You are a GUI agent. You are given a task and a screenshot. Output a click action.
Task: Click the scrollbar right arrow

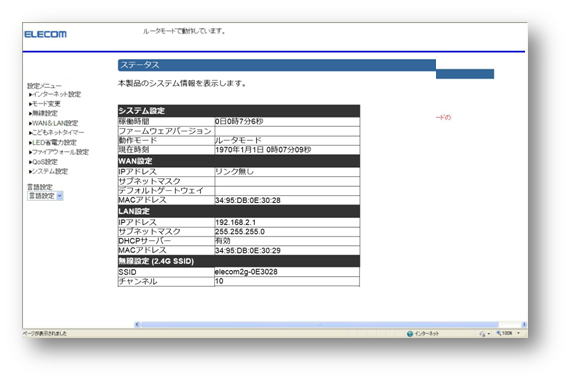(x=524, y=324)
